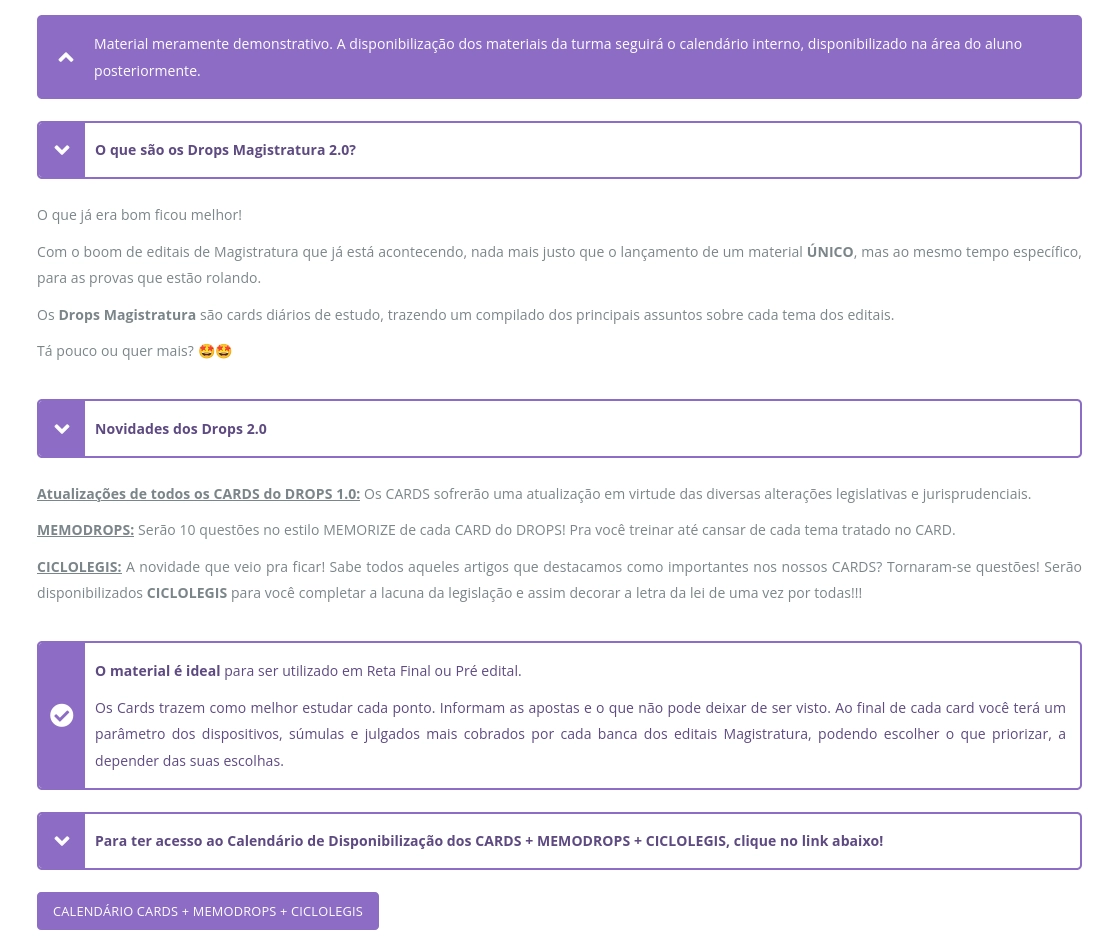Click bold 'CICLOLEGIS' in 'disponibilizados CICLOLEGIS' sentence

pyautogui.click(x=187, y=593)
